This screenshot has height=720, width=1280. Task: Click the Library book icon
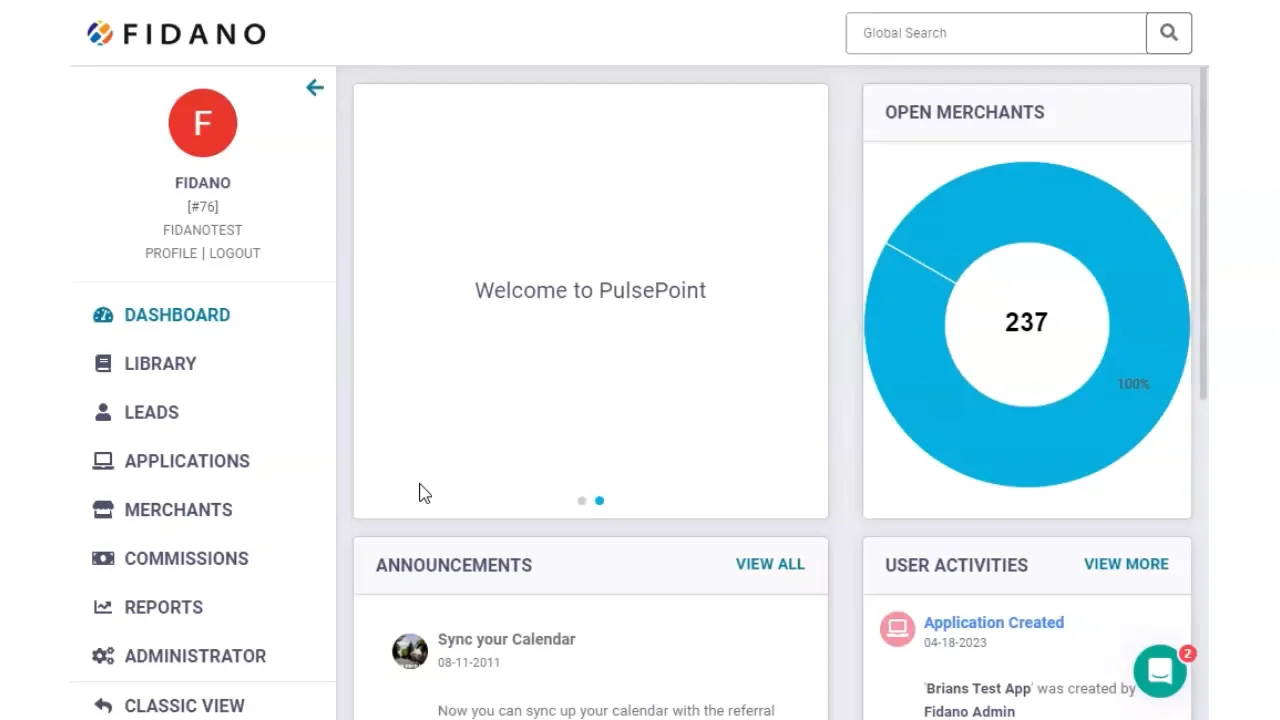pyautogui.click(x=103, y=364)
